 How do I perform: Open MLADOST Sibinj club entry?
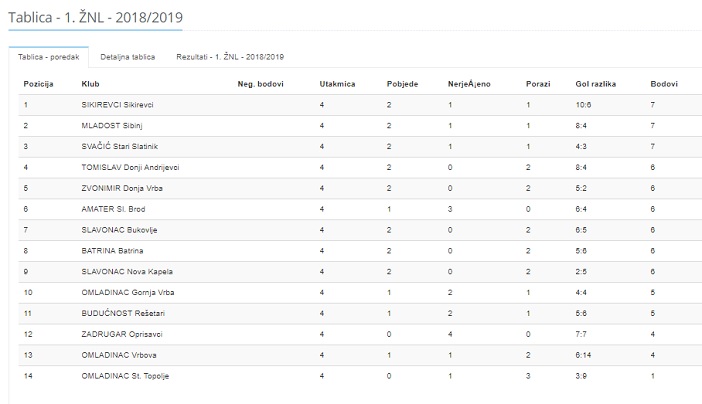(x=112, y=126)
